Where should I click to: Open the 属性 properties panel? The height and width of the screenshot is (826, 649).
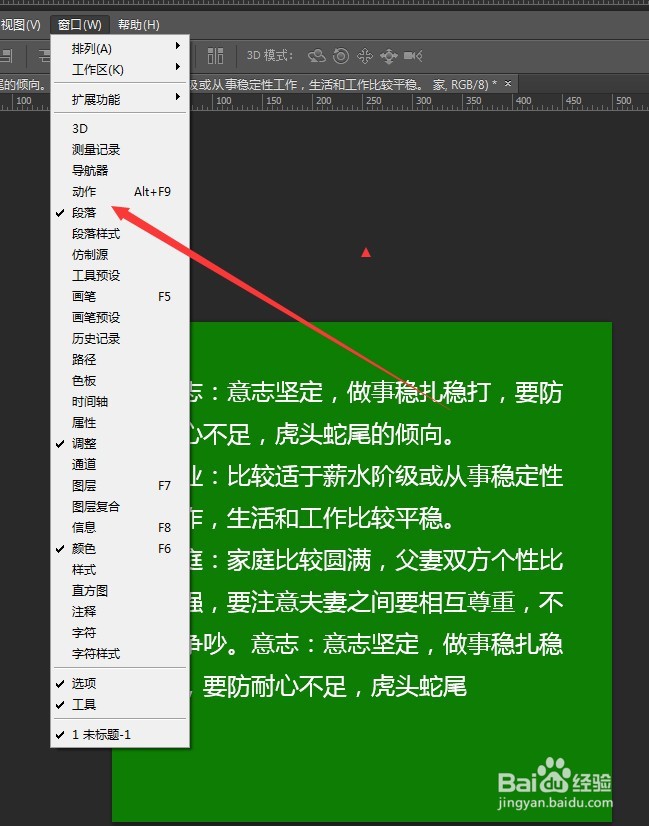pyautogui.click(x=121, y=423)
